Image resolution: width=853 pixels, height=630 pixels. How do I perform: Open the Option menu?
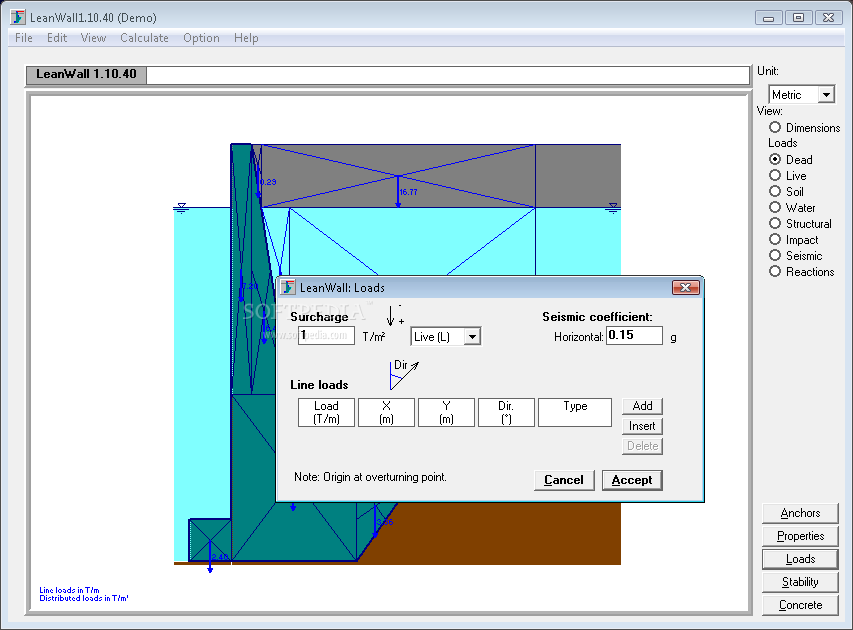click(201, 38)
